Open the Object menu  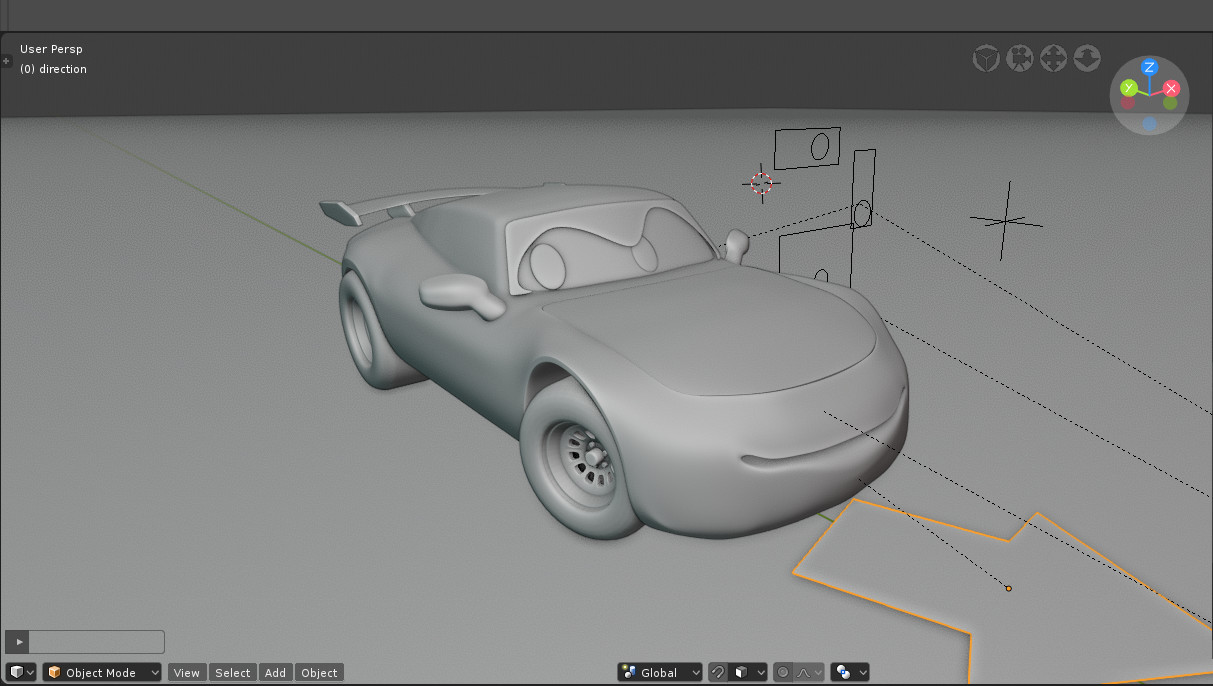pos(319,673)
